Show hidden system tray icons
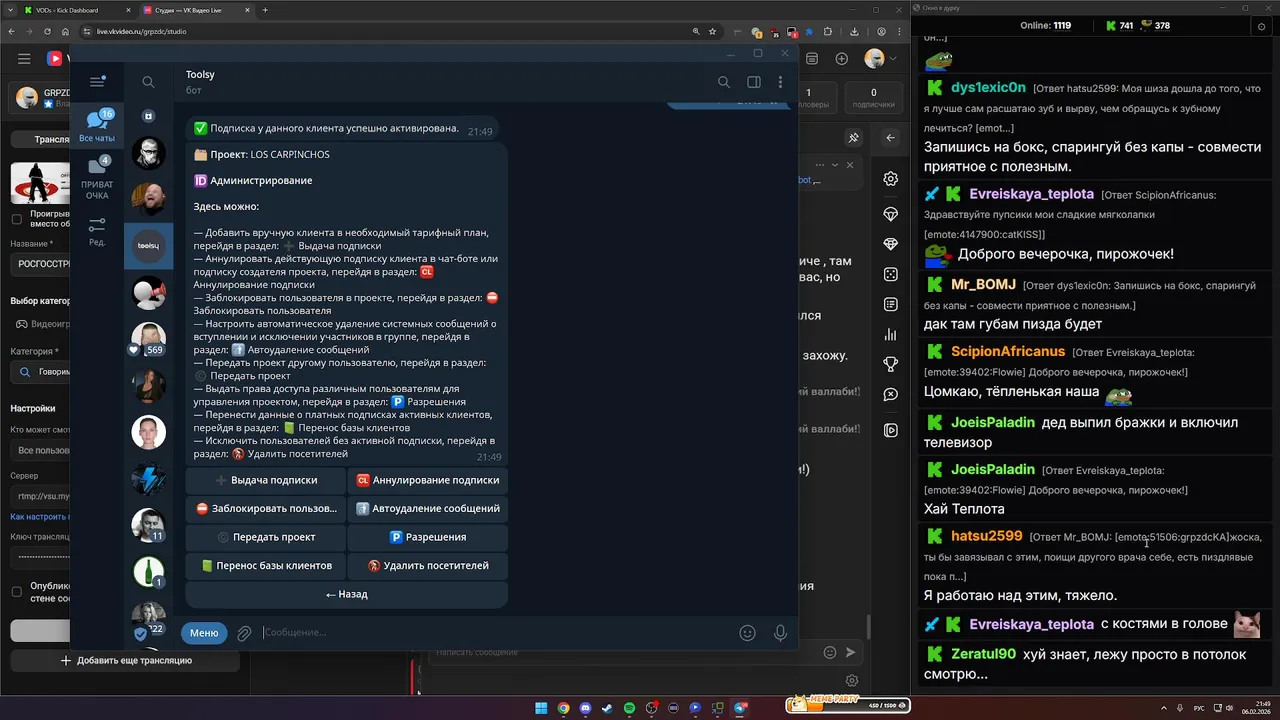 click(x=1164, y=708)
